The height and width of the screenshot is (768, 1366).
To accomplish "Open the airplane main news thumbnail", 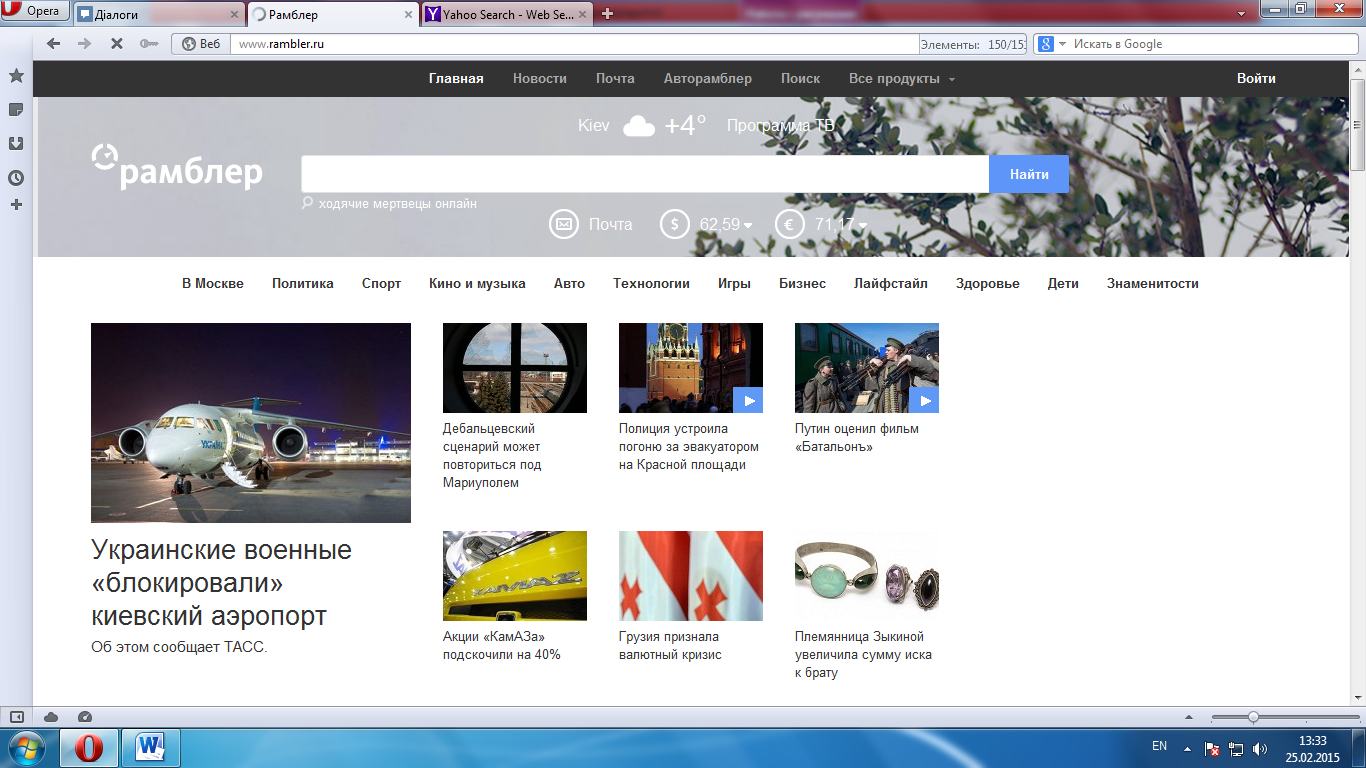I will [x=251, y=423].
